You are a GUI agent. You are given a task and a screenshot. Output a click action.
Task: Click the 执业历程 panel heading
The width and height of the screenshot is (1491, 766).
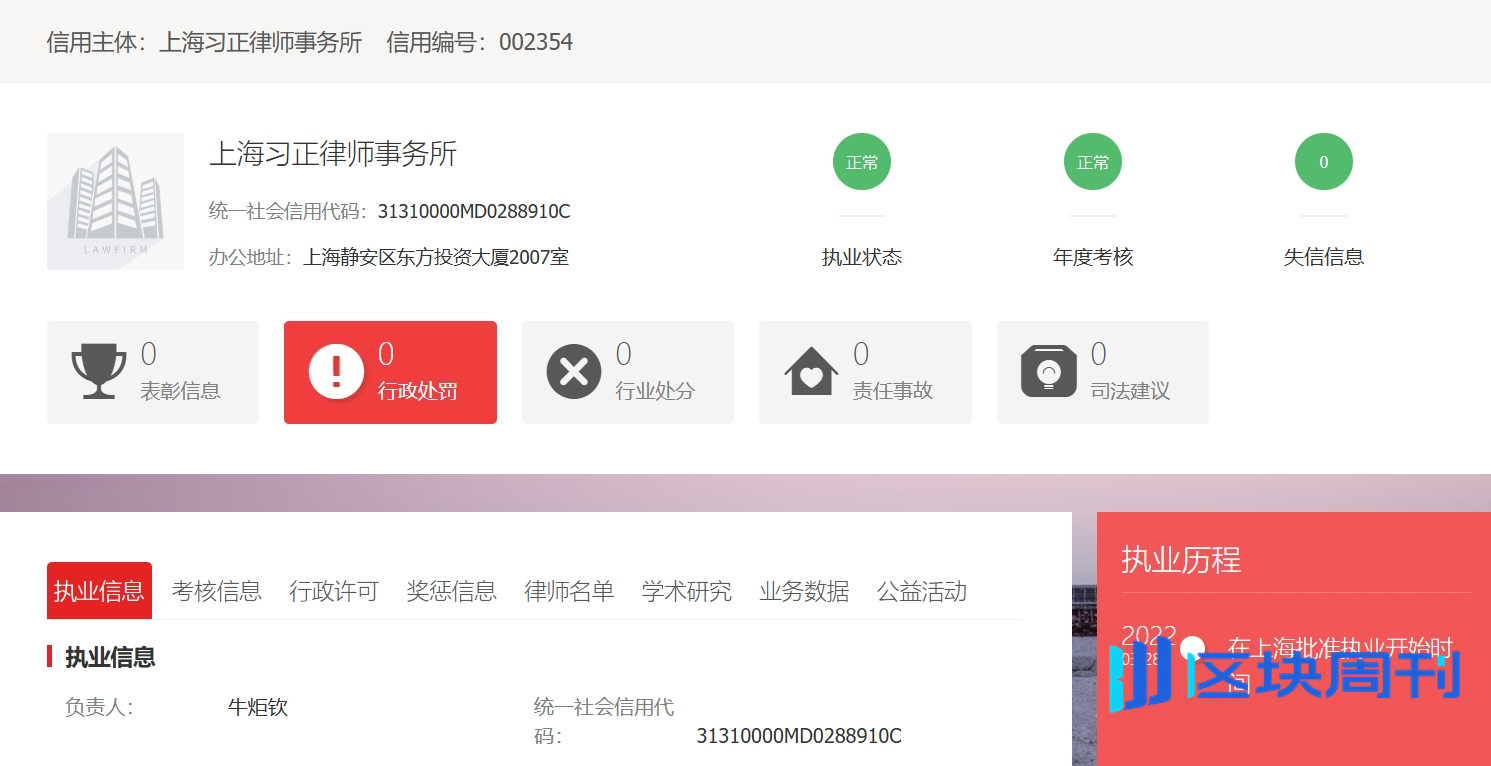[1181, 560]
